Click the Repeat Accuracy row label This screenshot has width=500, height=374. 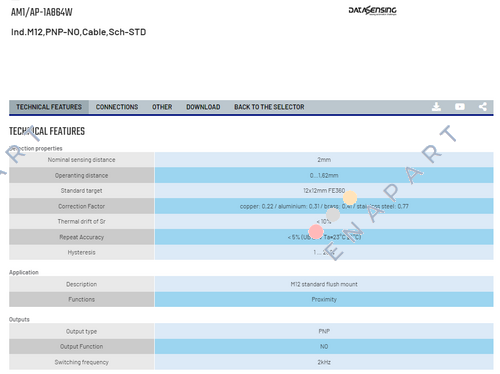pyautogui.click(x=81, y=237)
